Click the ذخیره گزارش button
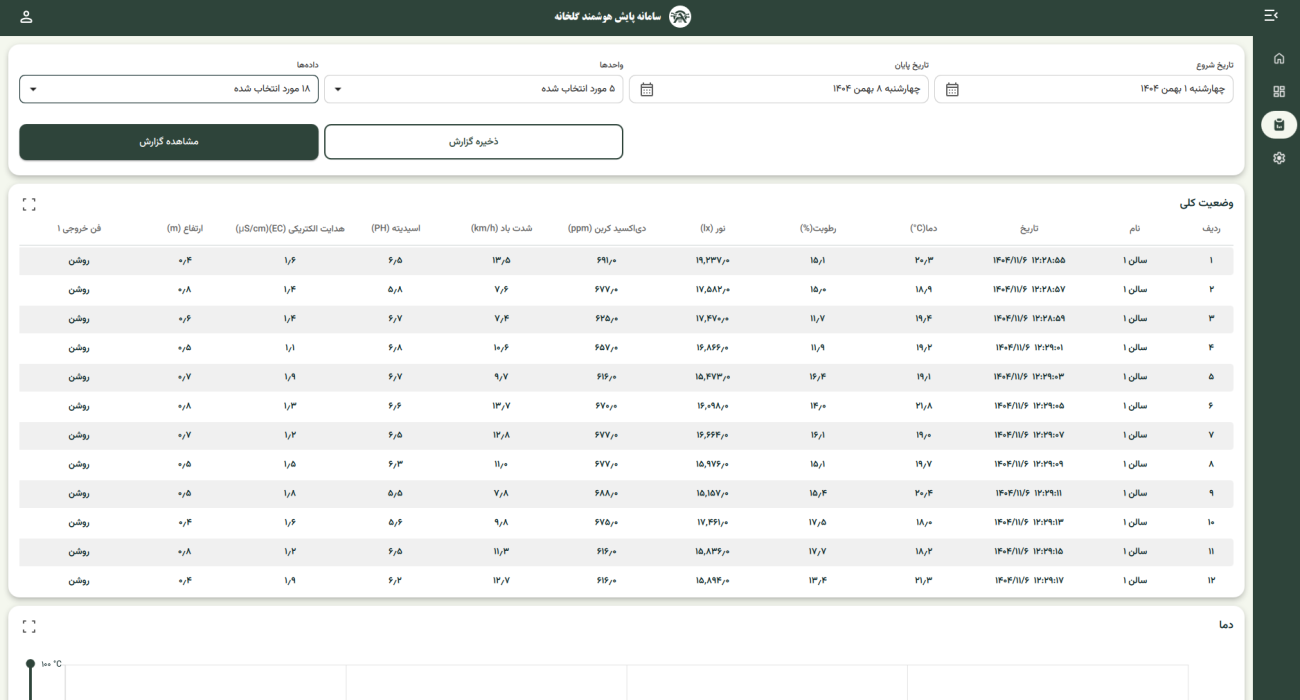 pos(474,142)
